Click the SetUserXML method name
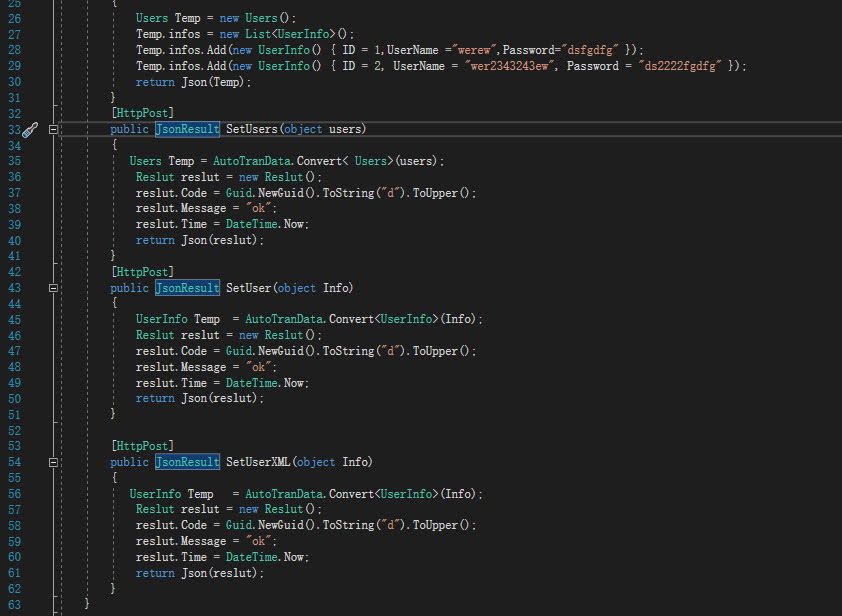 258,462
